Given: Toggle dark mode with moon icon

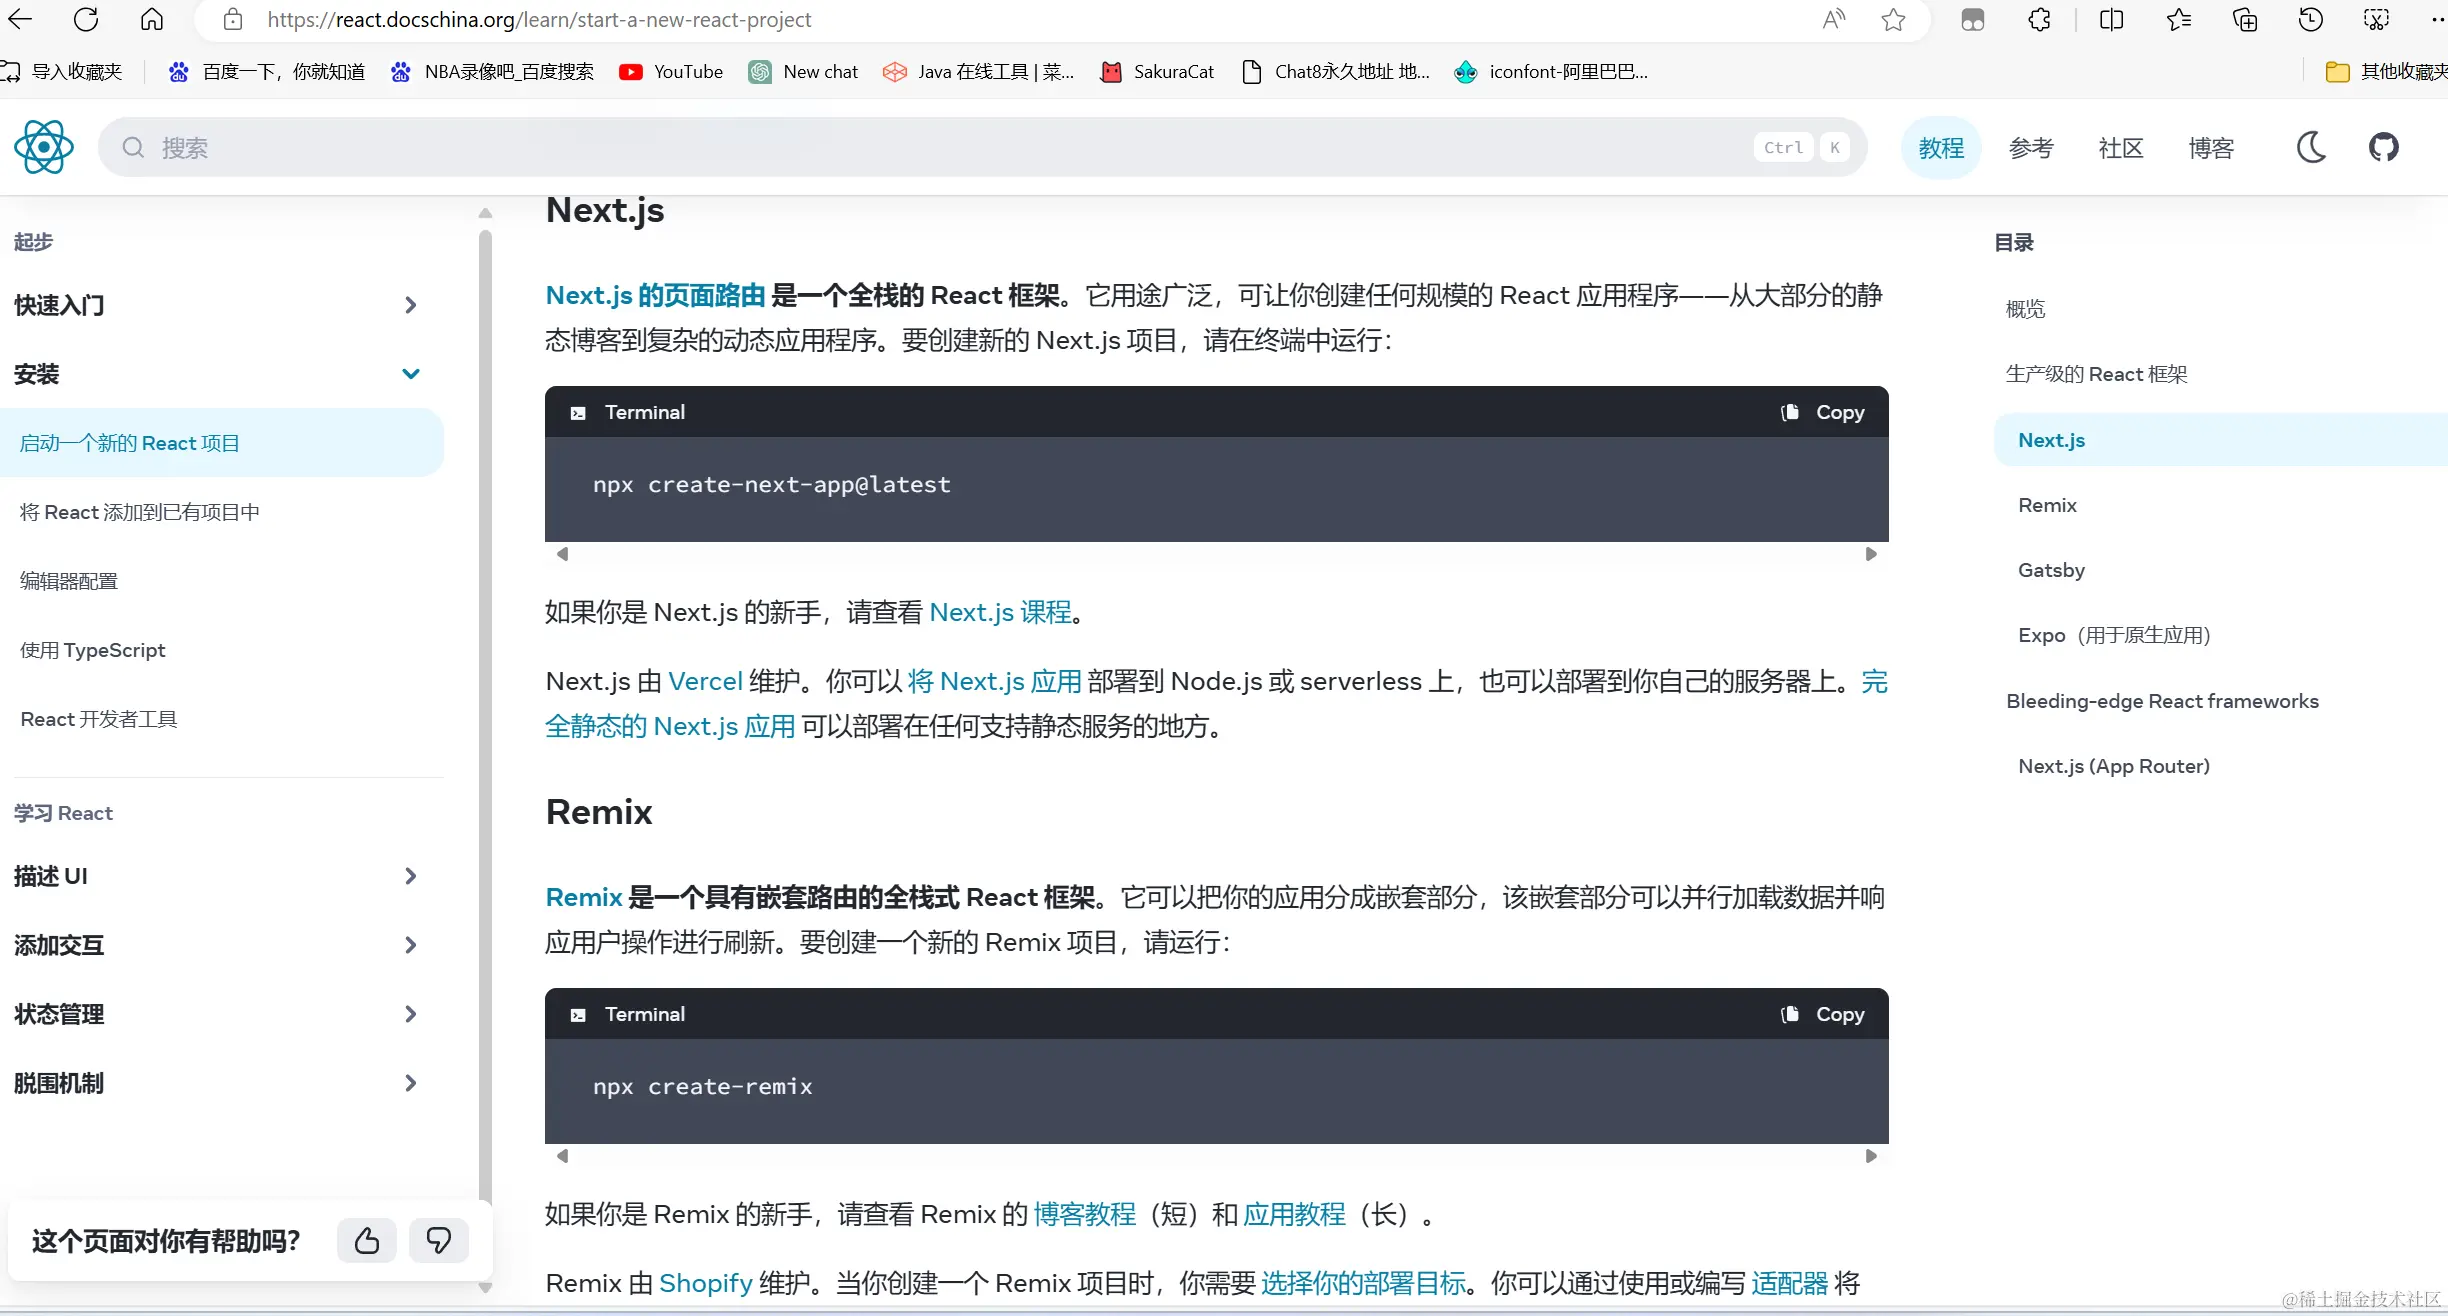Looking at the screenshot, I should coord(2311,147).
